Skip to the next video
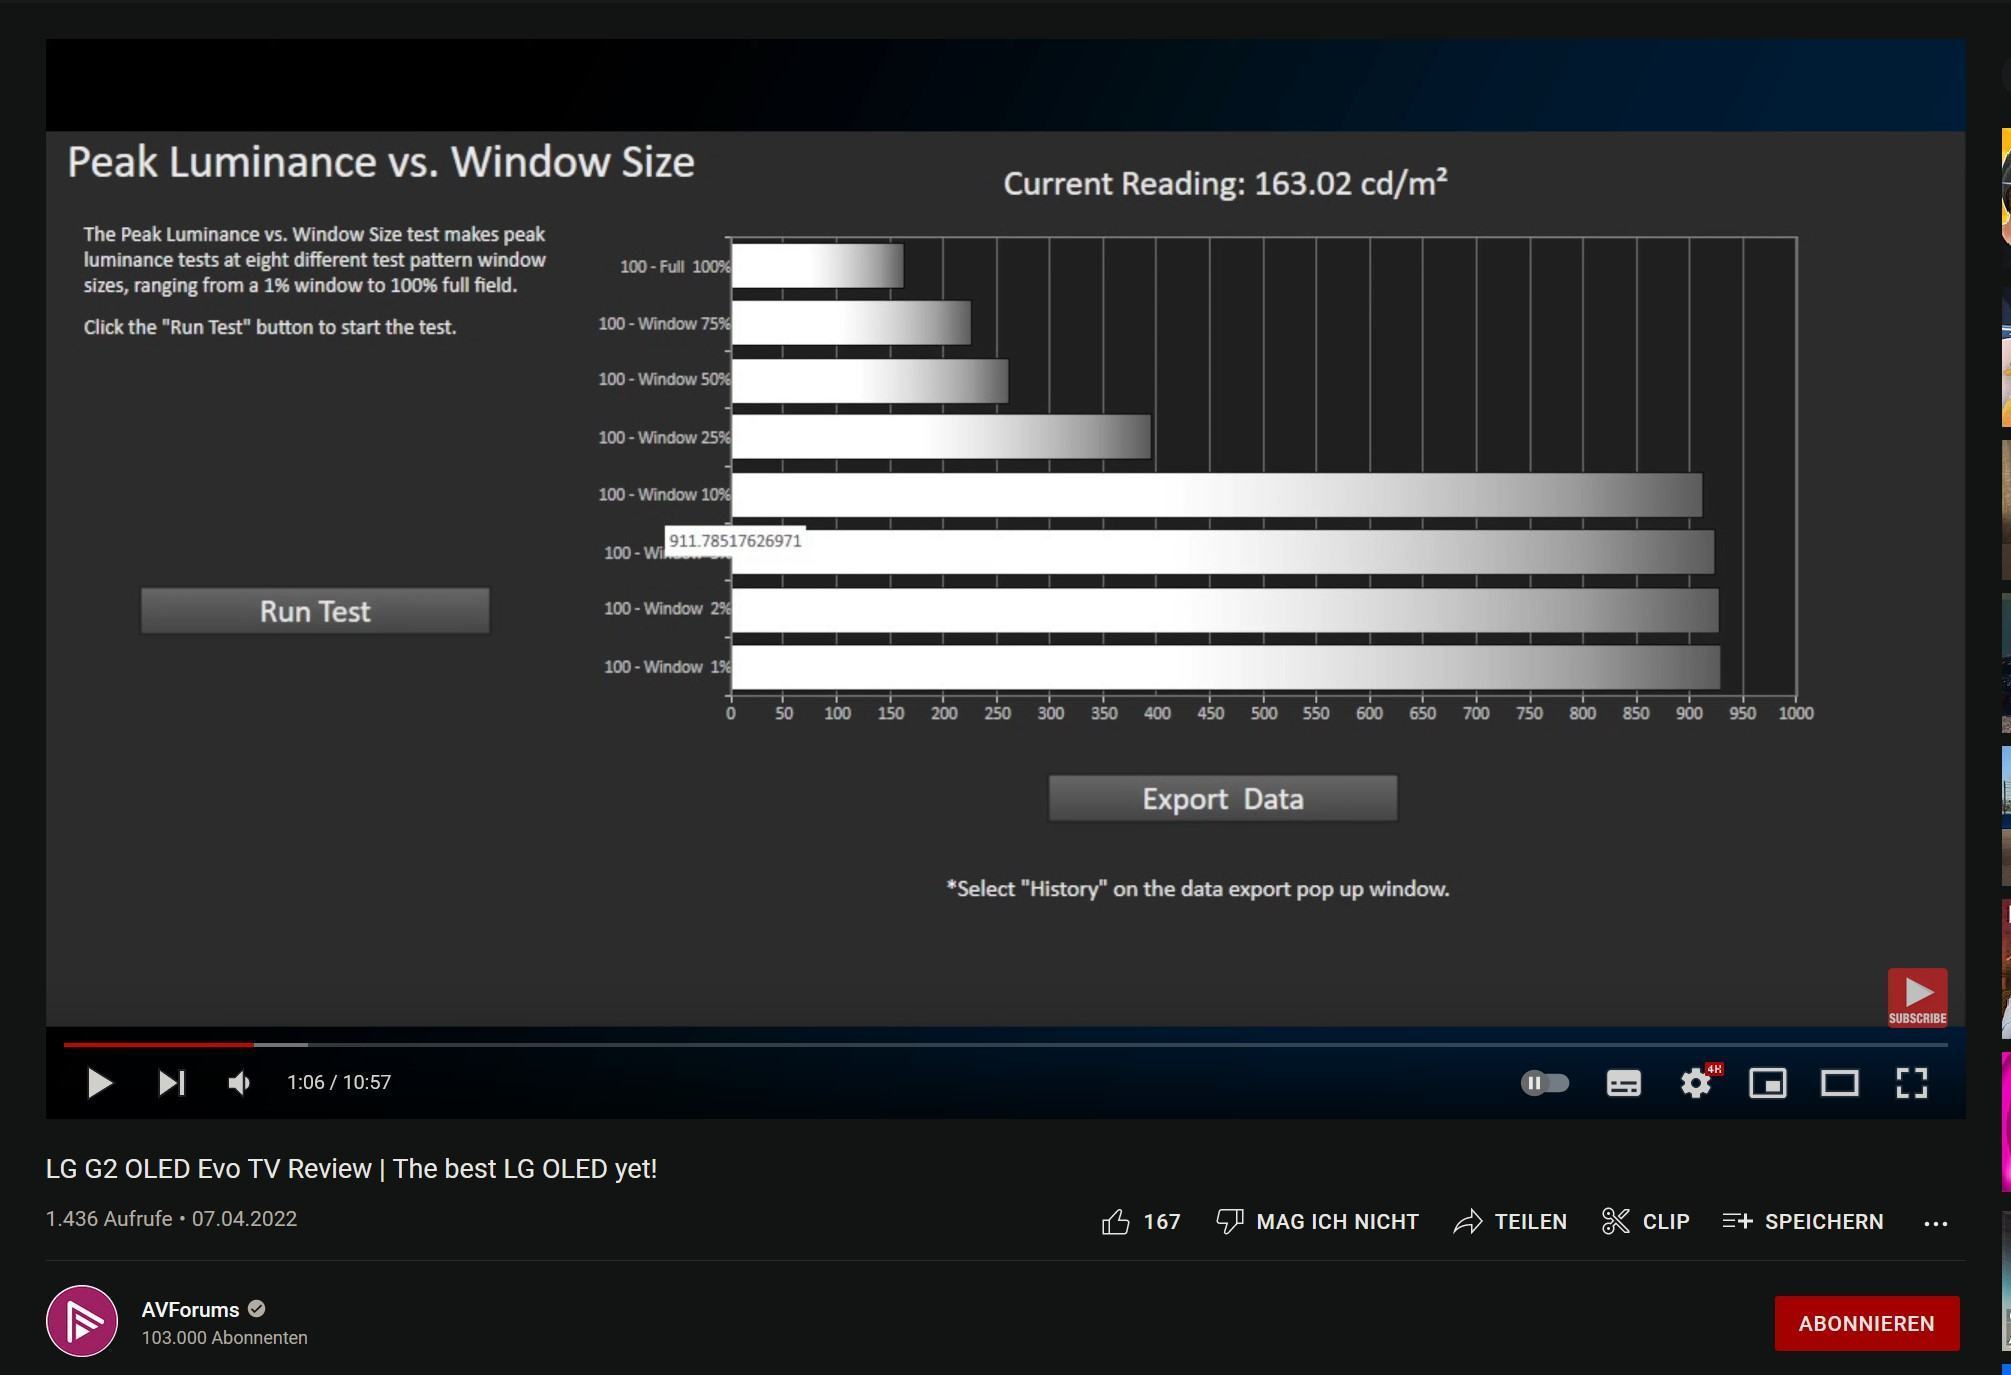 171,1083
